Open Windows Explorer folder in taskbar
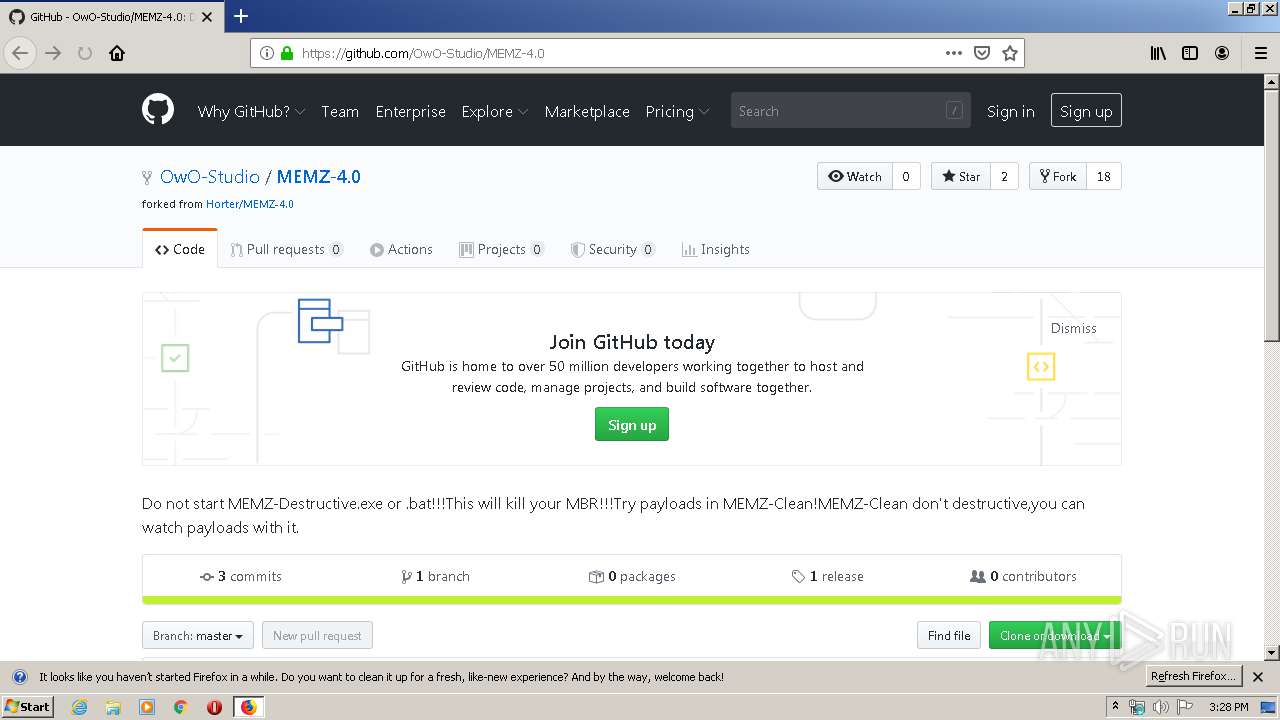 113,707
